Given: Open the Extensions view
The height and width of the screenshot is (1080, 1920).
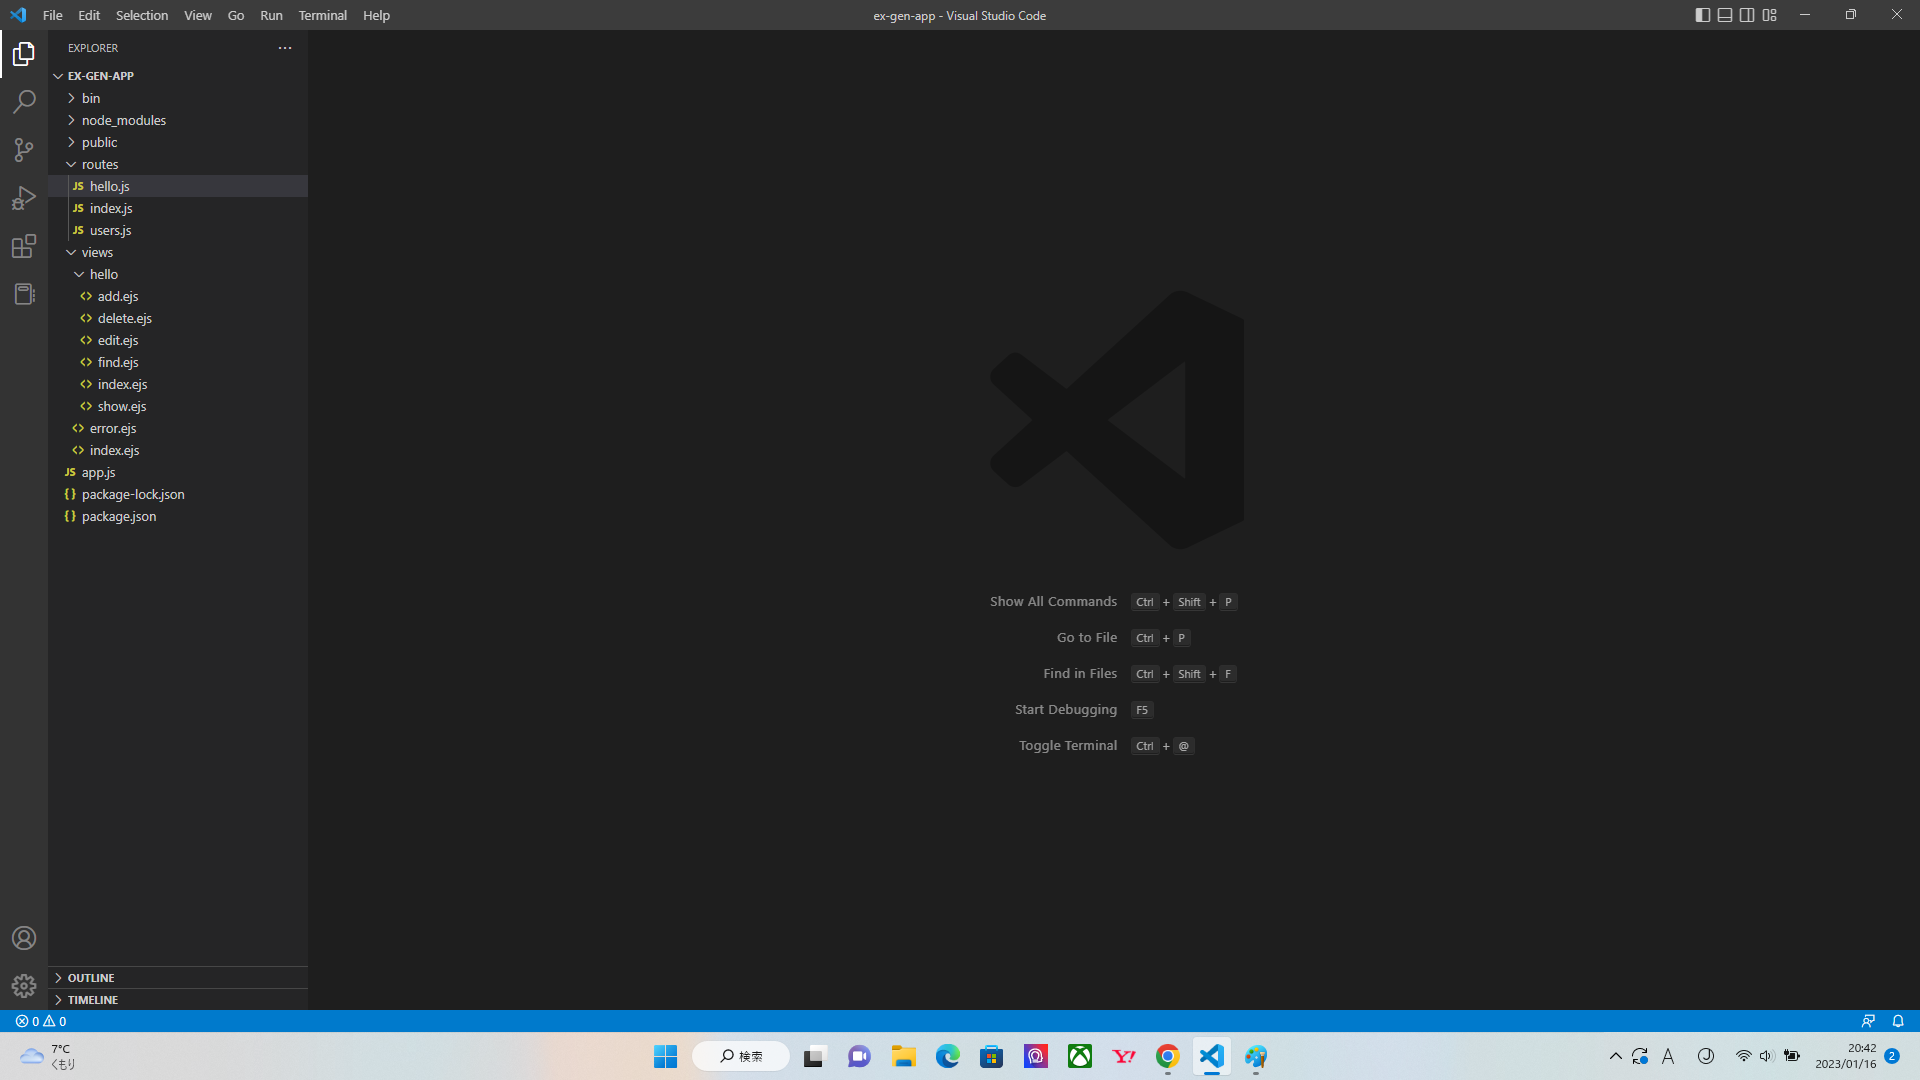Looking at the screenshot, I should click(x=24, y=246).
